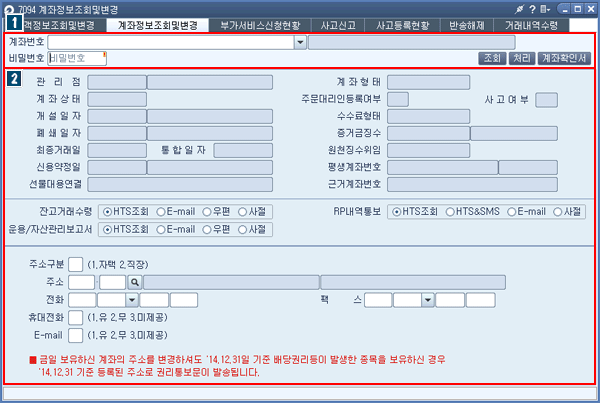The width and height of the screenshot is (600, 403).
Task: Click the 주문대리인등록여부 field
Action: [x=398, y=100]
